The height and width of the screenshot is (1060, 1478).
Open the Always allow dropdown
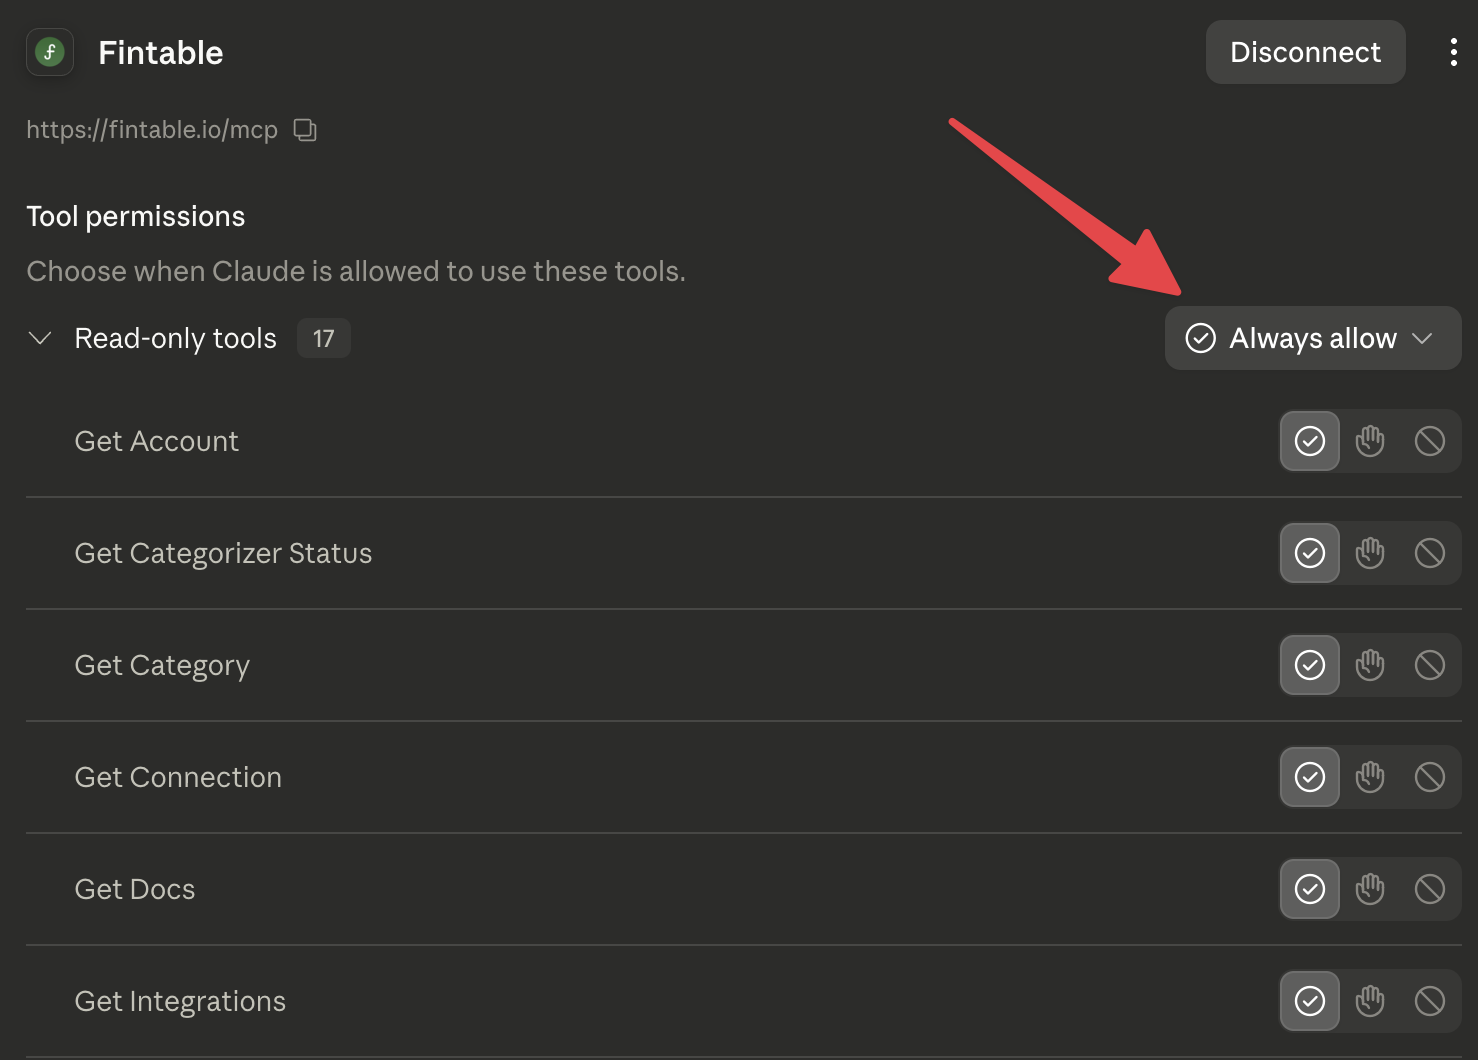(x=1312, y=338)
